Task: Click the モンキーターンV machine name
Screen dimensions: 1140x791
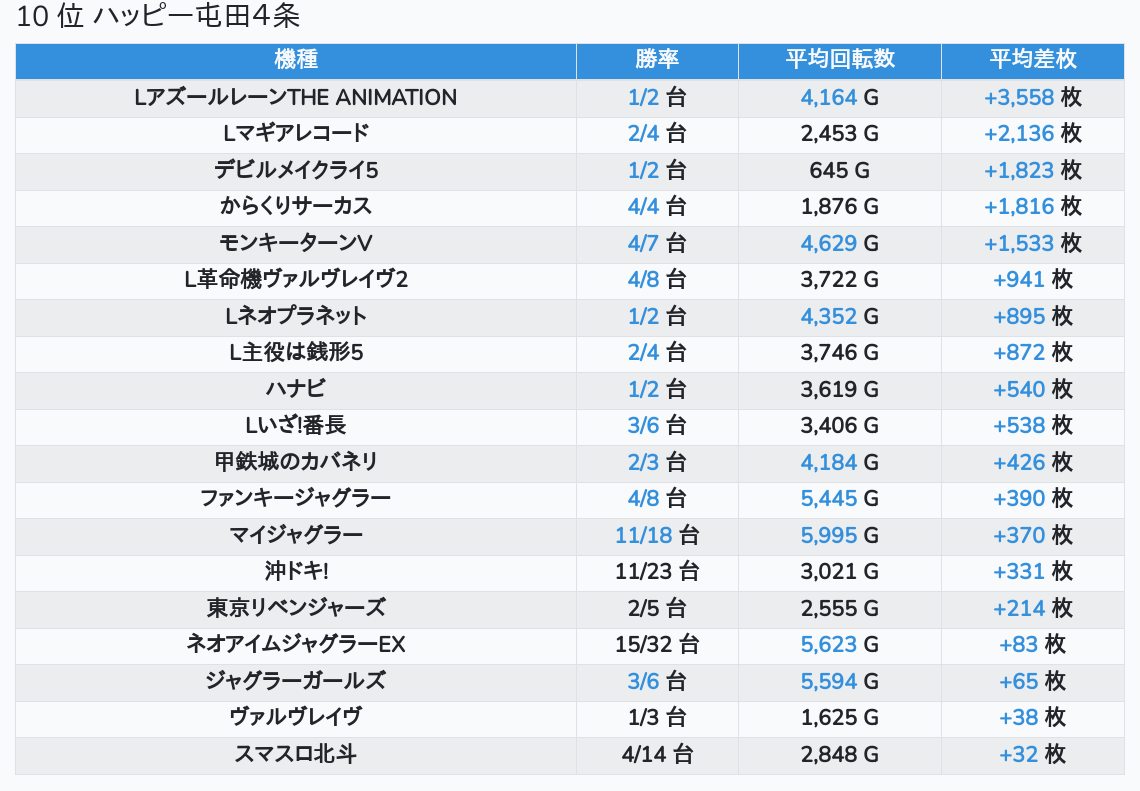Action: 296,243
